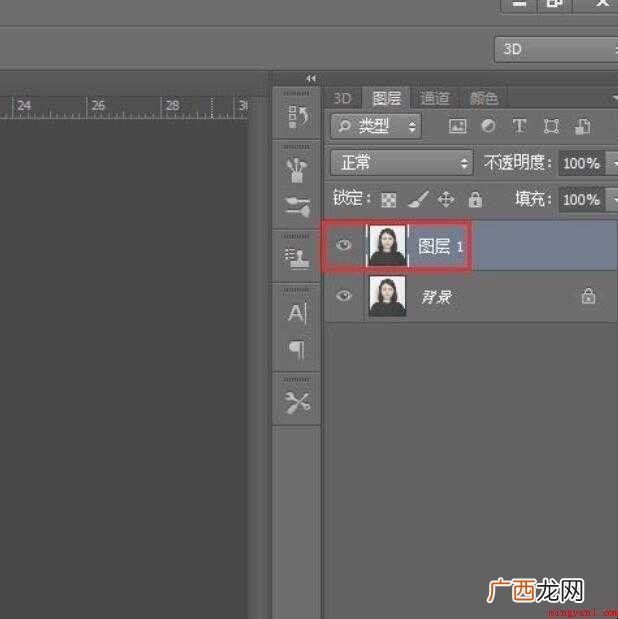Open the 类型 filter dropdown
This screenshot has height=619, width=618.
376,126
